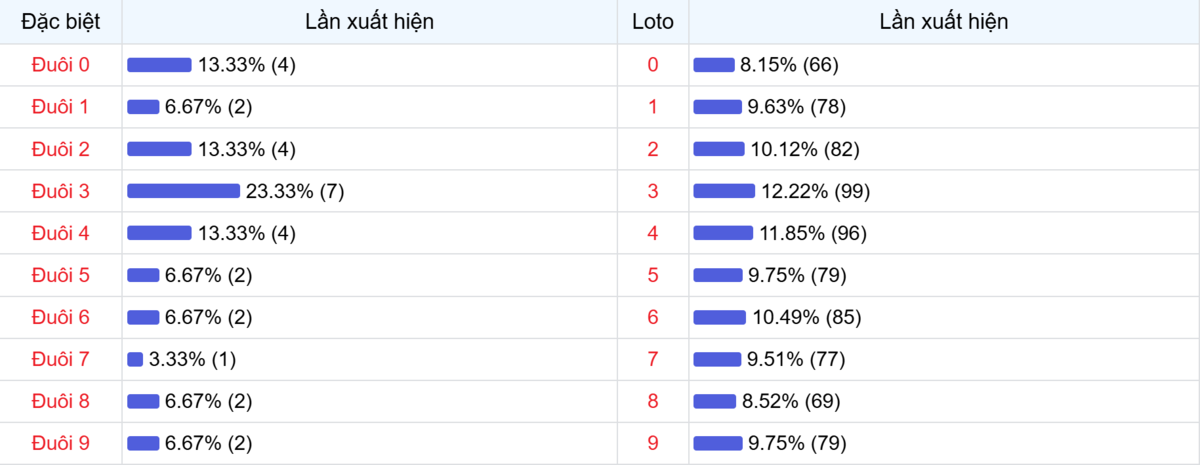1200x465 pixels.
Task: Click the 3.33% bar for Đuôi 7
Action: click(135, 359)
